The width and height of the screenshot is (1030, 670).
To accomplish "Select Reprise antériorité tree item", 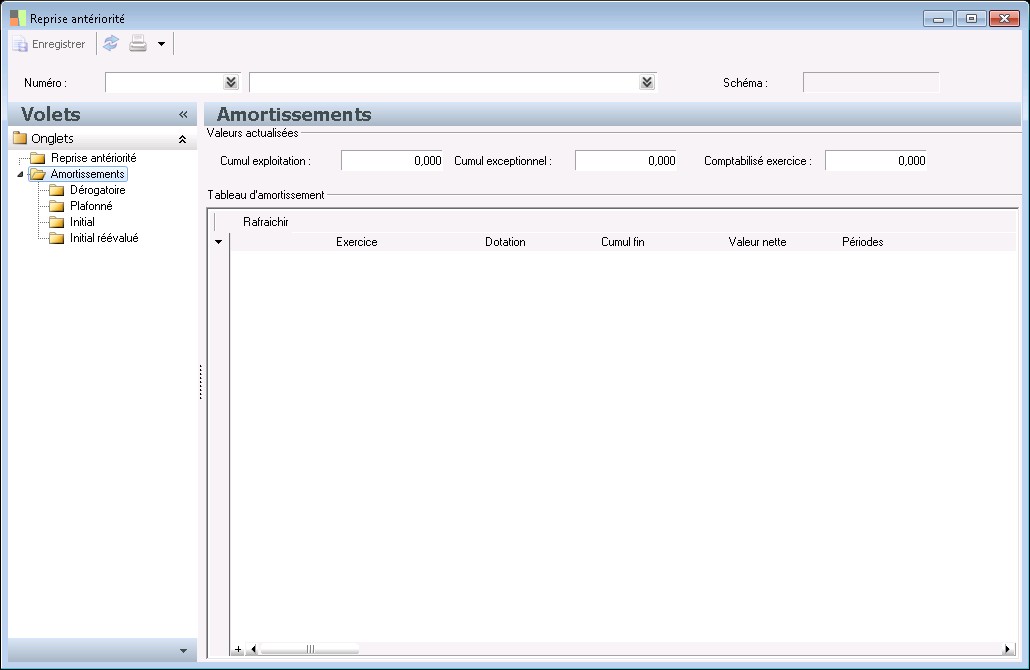I will click(94, 158).
